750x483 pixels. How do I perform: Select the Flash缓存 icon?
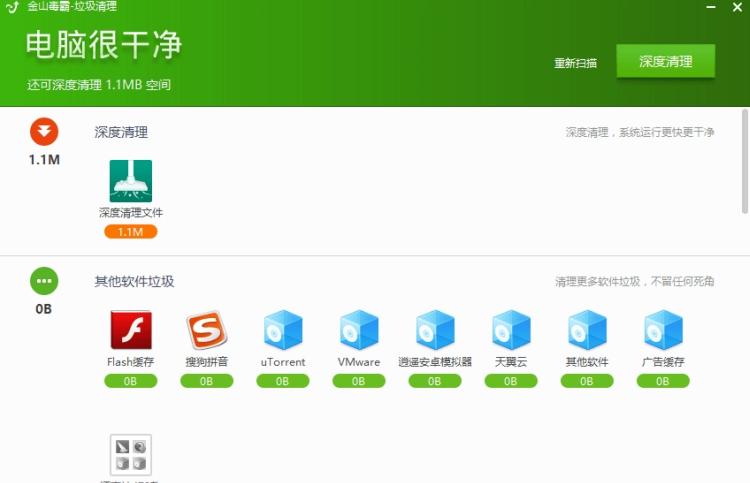[131, 330]
